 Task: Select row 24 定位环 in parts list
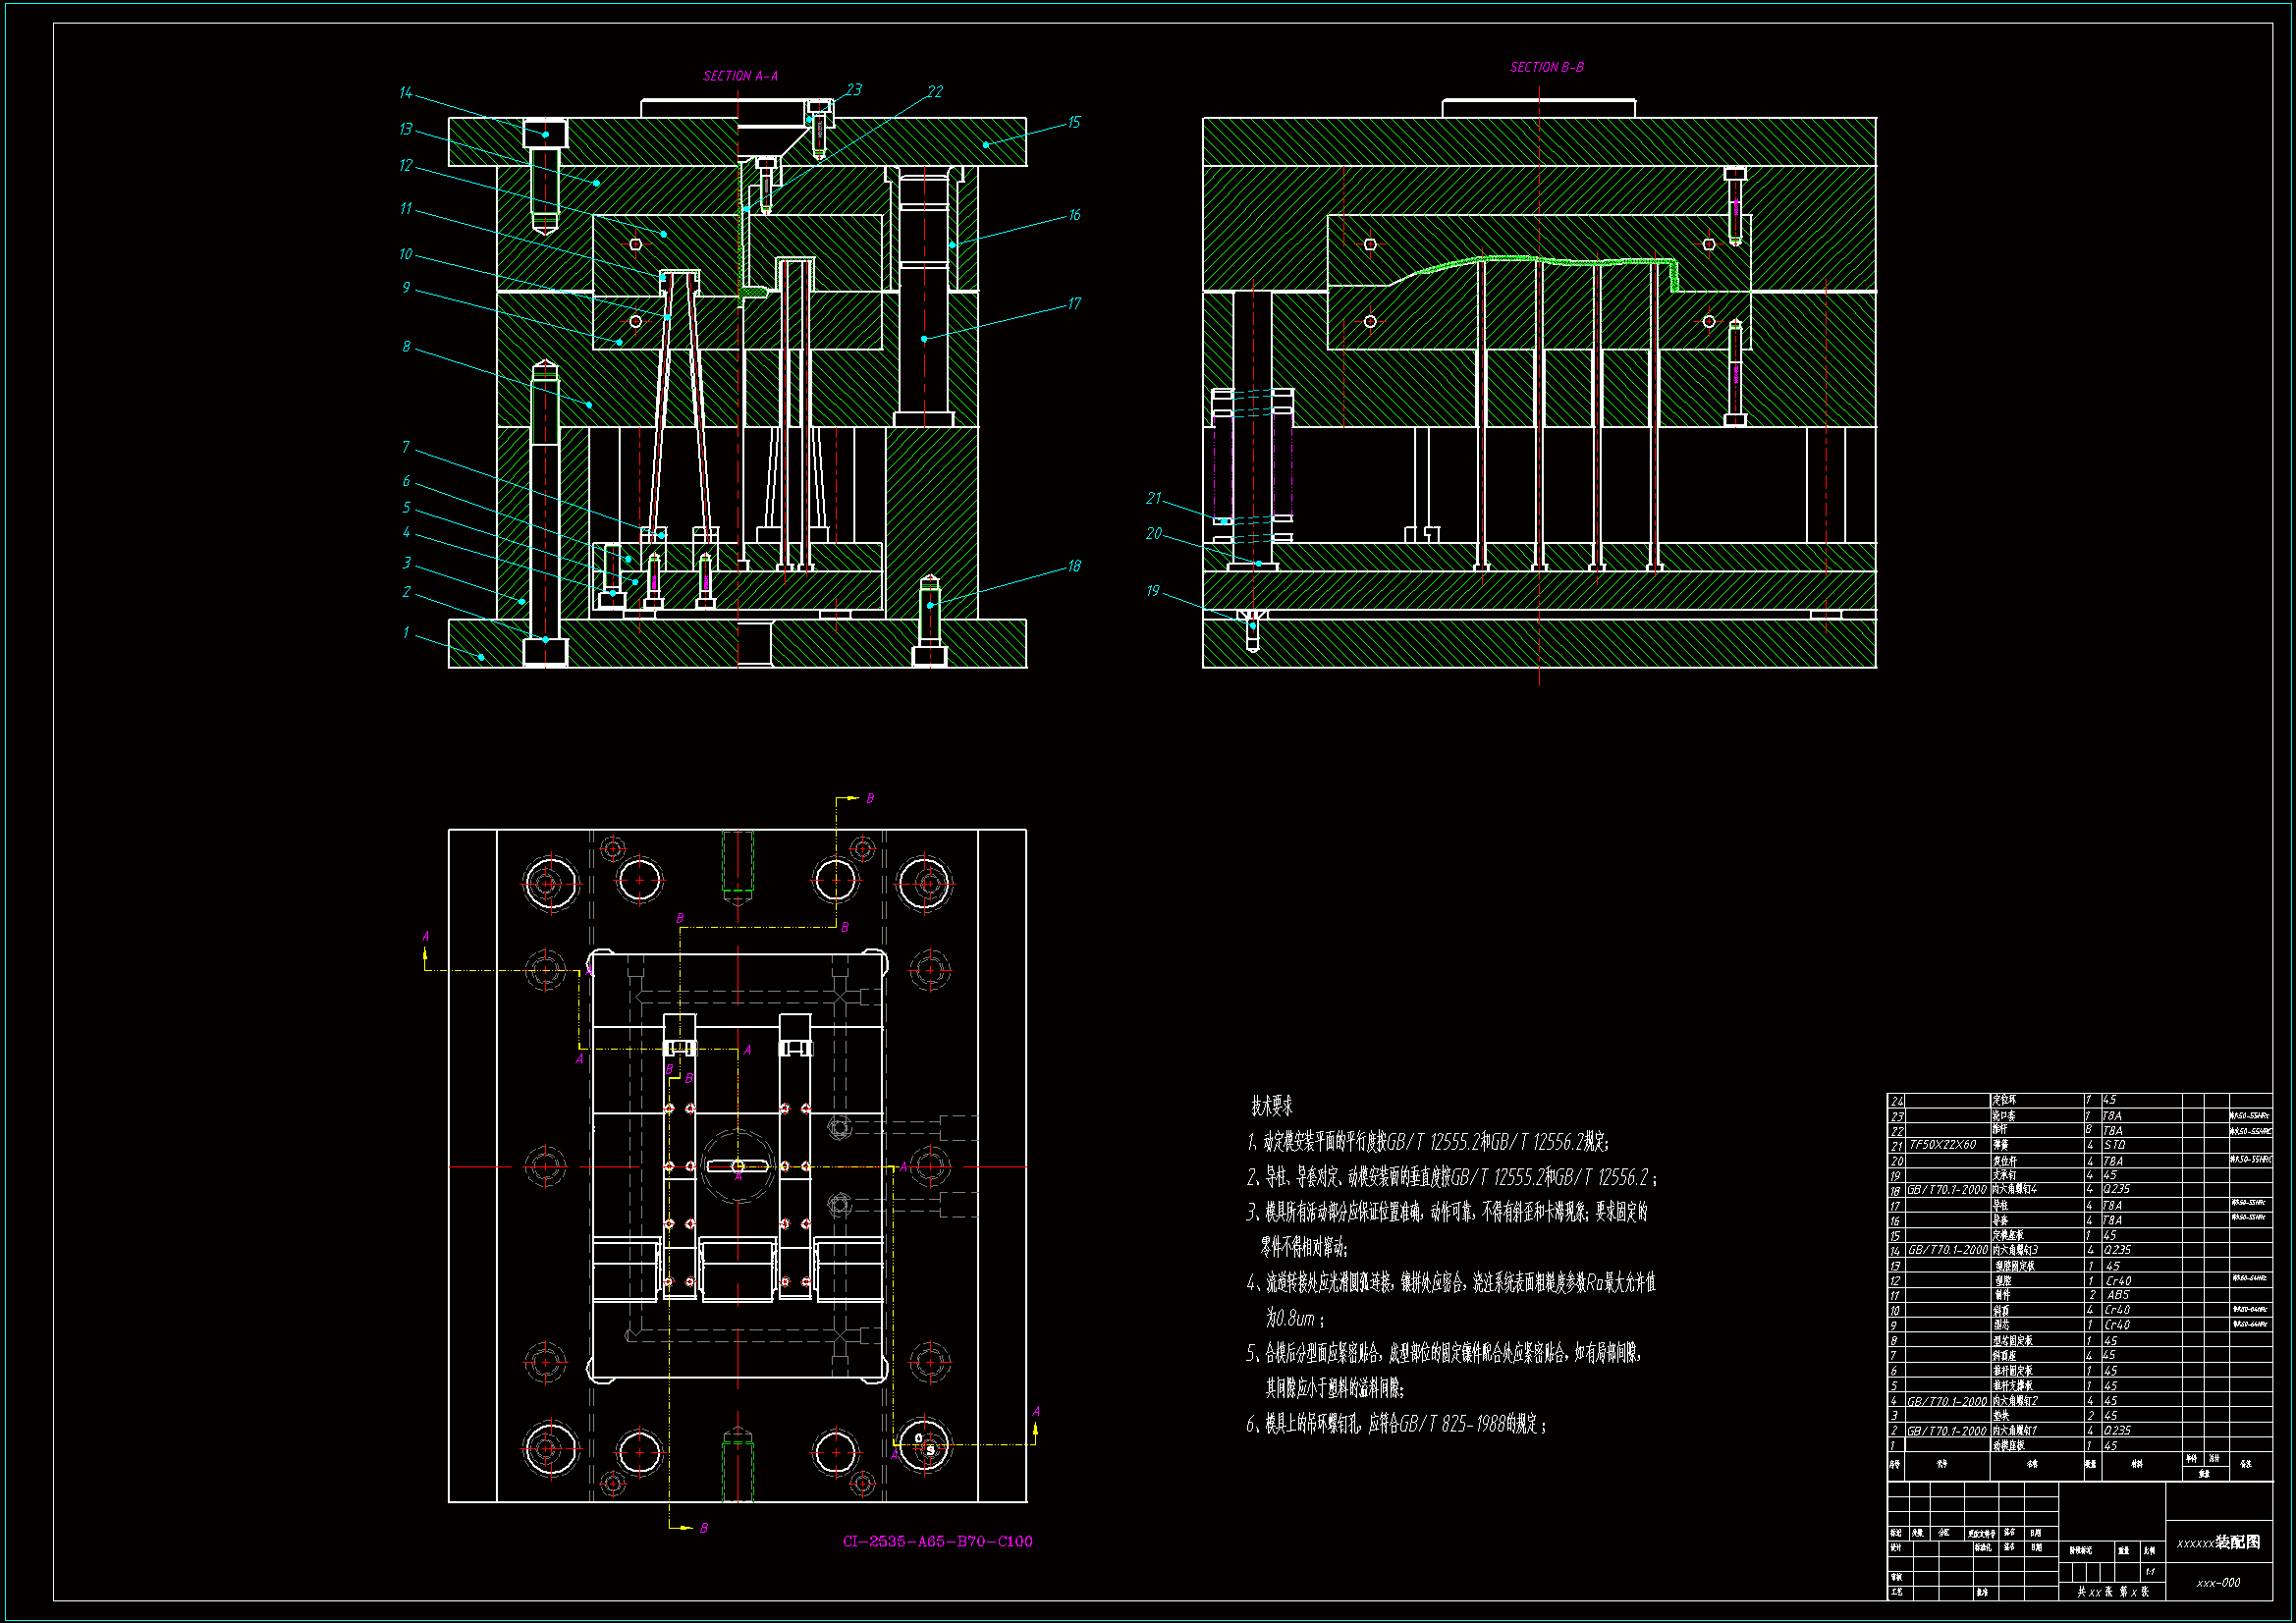[2004, 1100]
